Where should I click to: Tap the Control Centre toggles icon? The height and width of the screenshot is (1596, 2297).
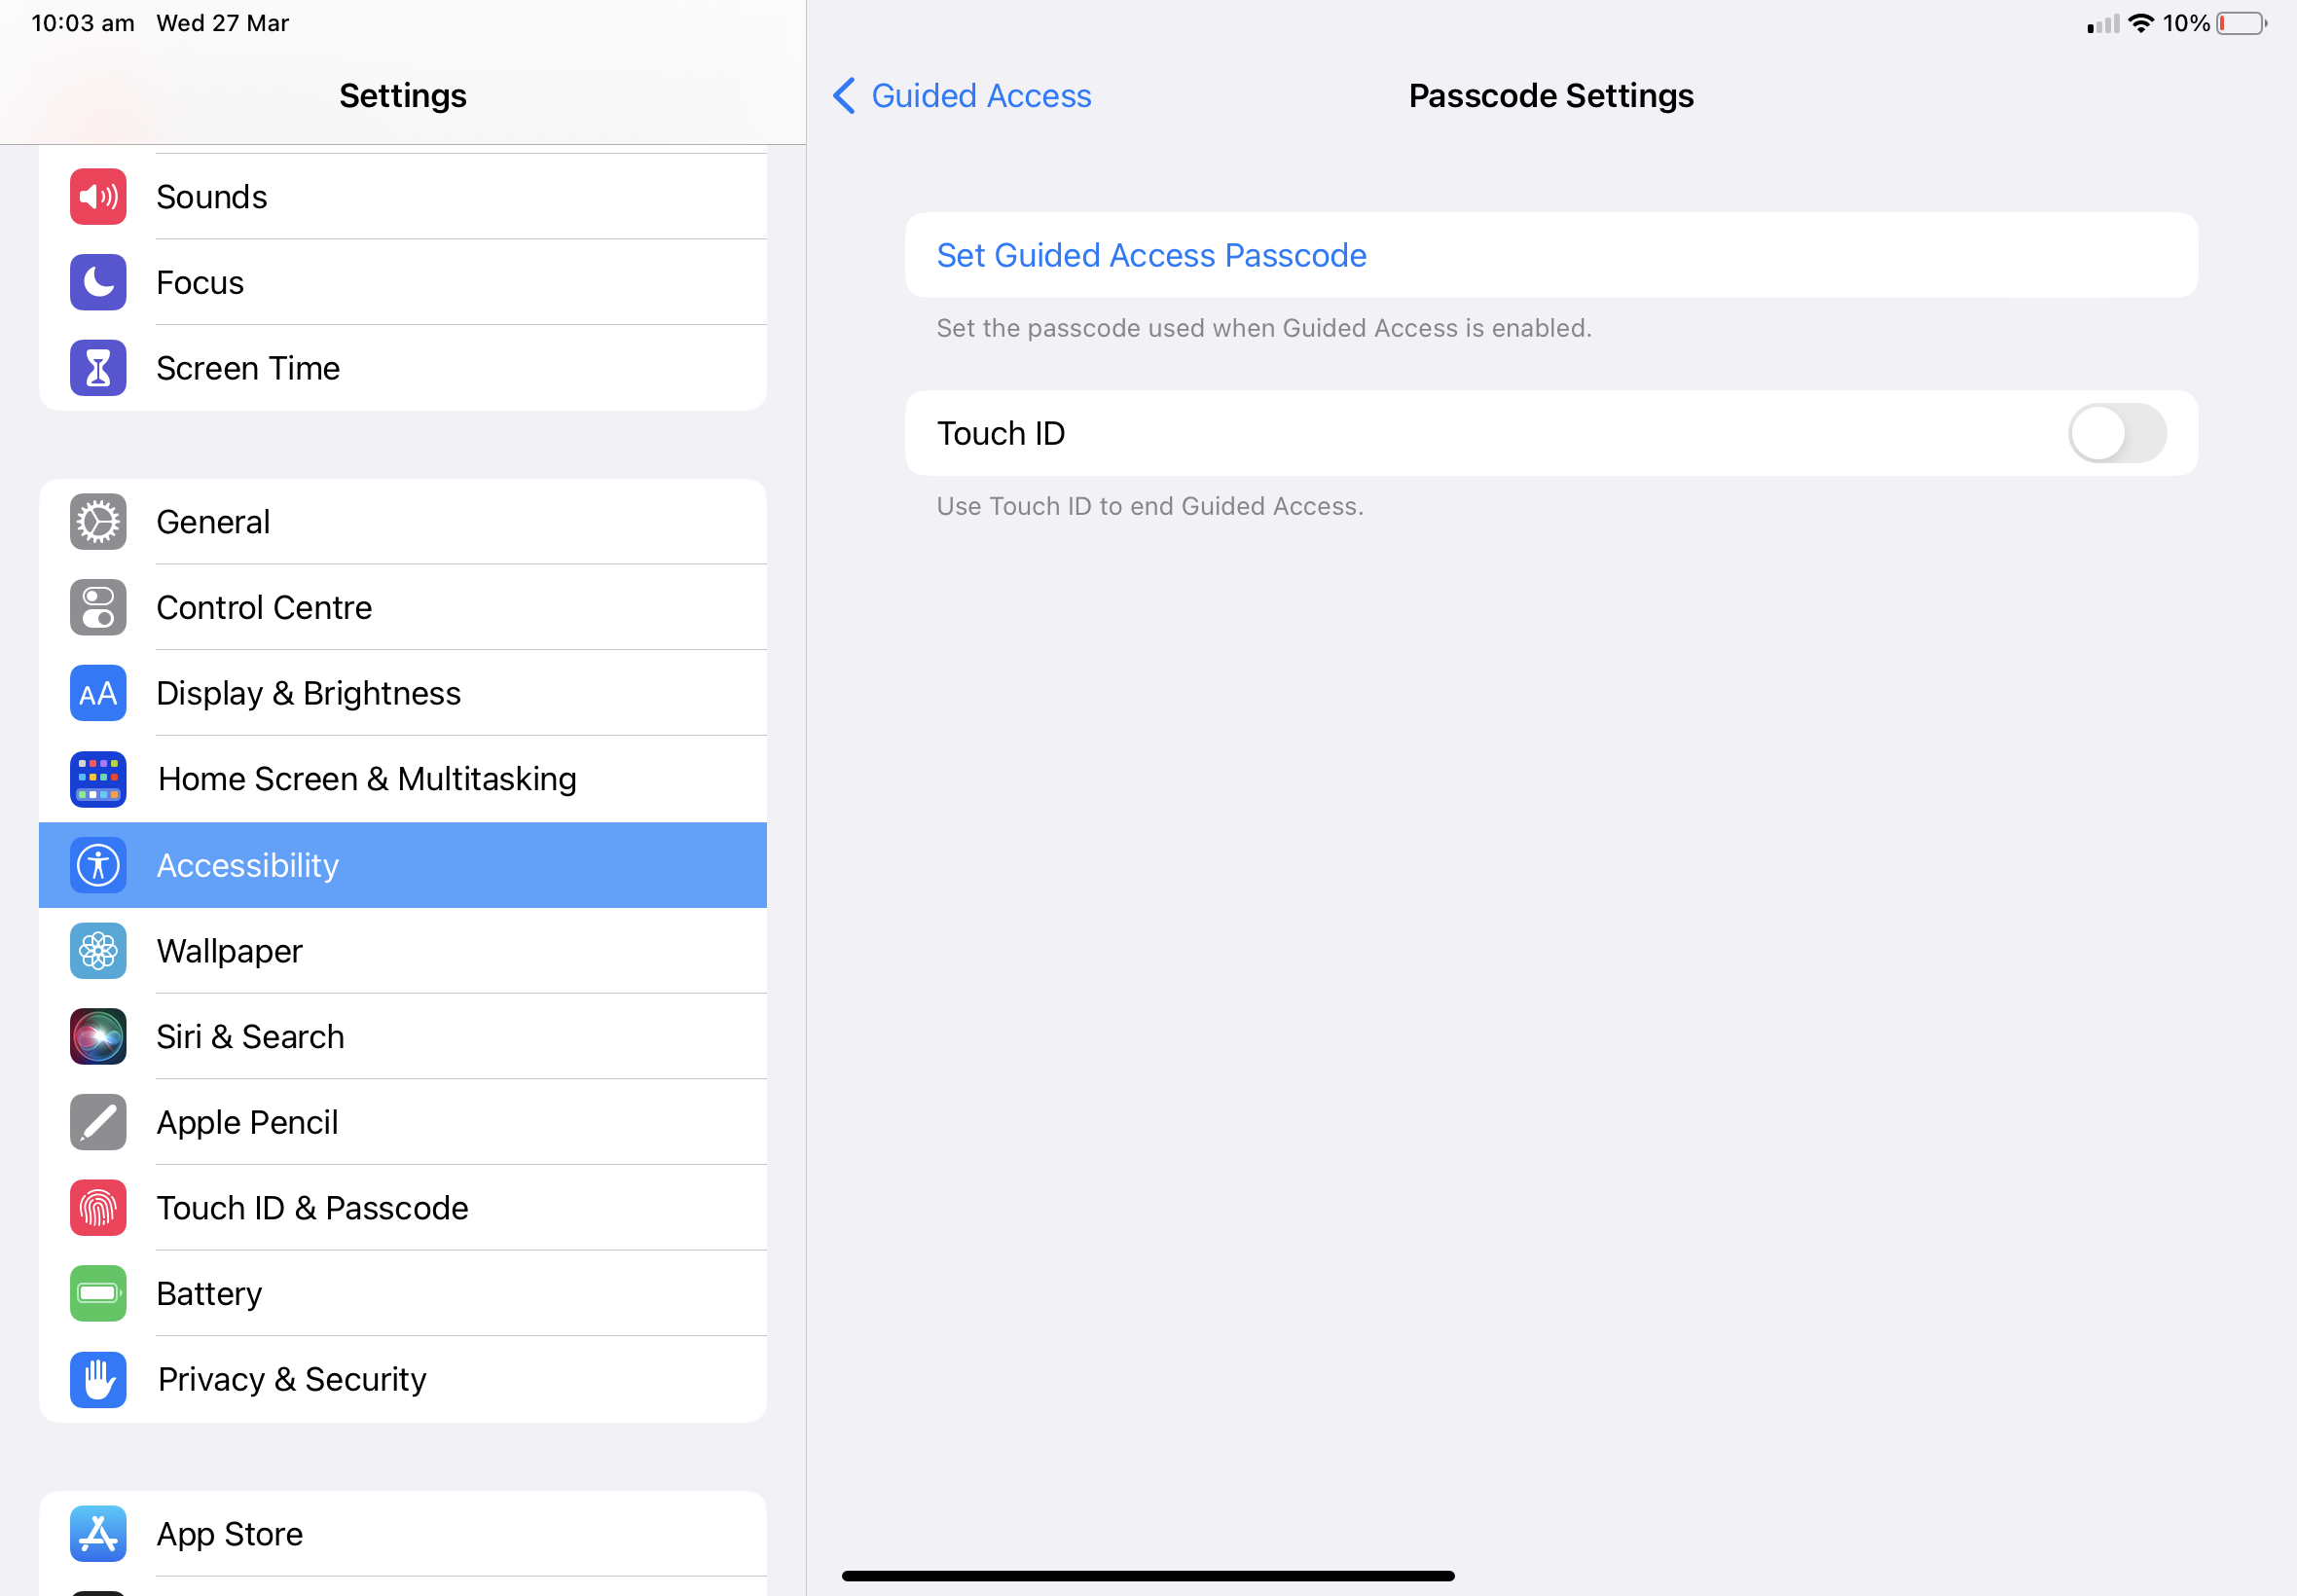coord(98,608)
